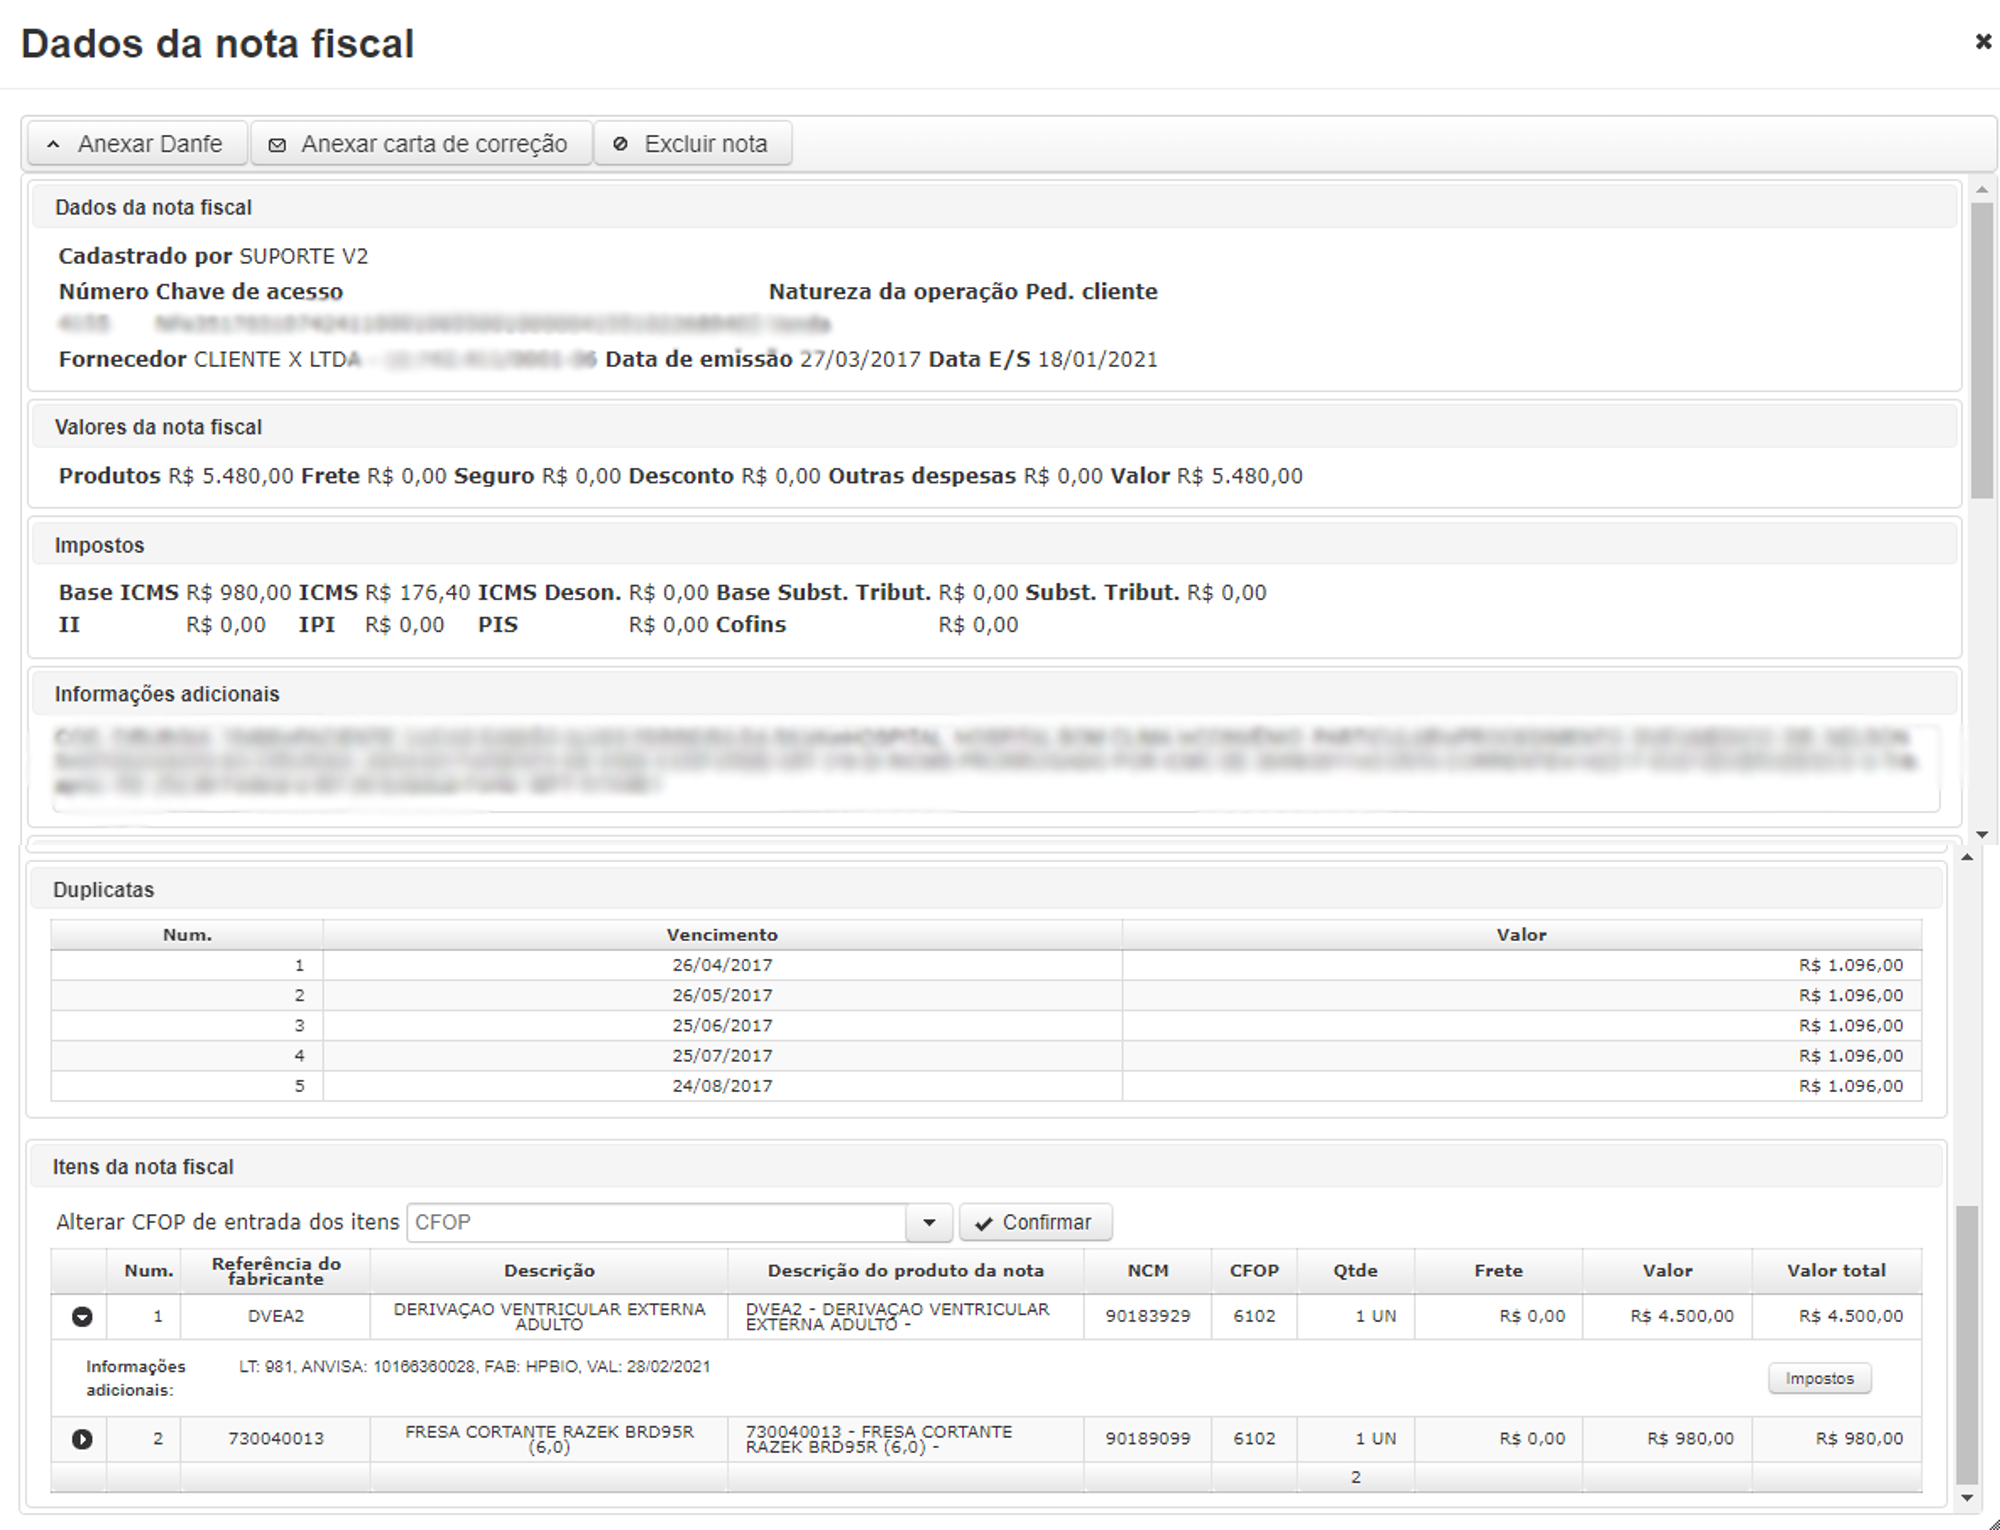Image resolution: width=2000 pixels, height=1530 pixels.
Task: Sort duplicatas by Vencimento column
Action: pyautogui.click(x=722, y=935)
